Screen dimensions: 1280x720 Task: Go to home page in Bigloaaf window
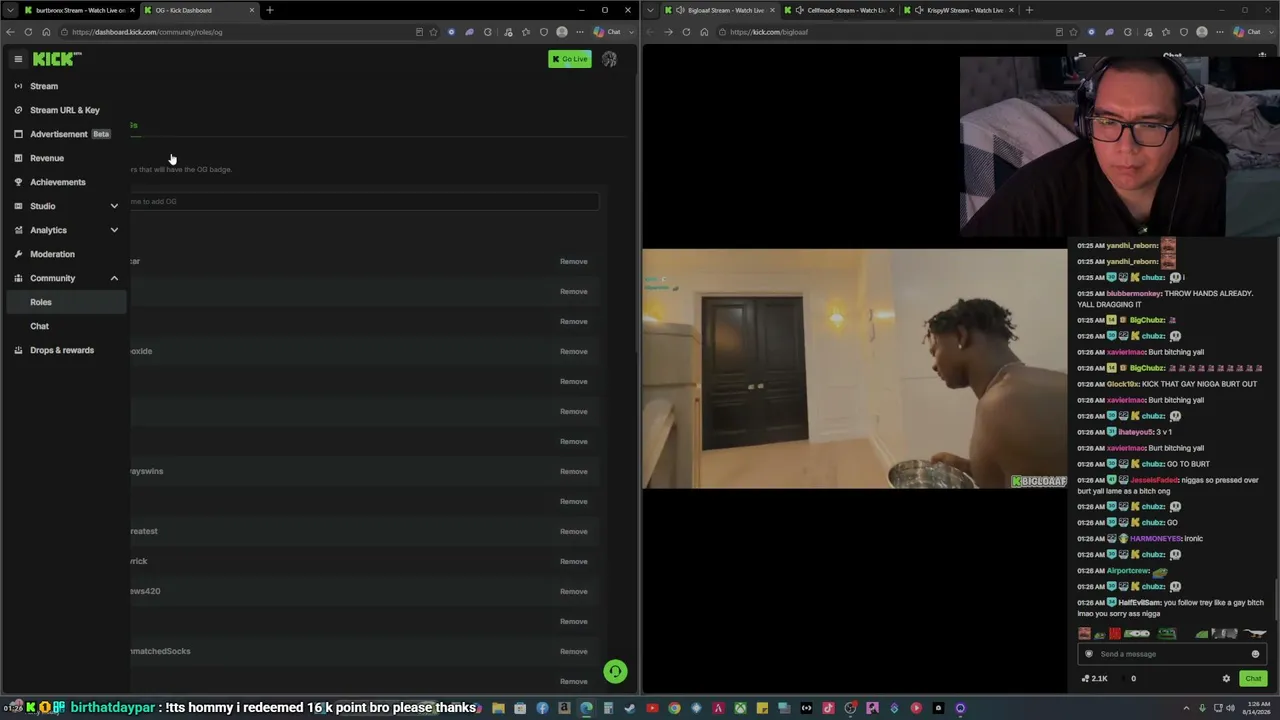tap(704, 32)
